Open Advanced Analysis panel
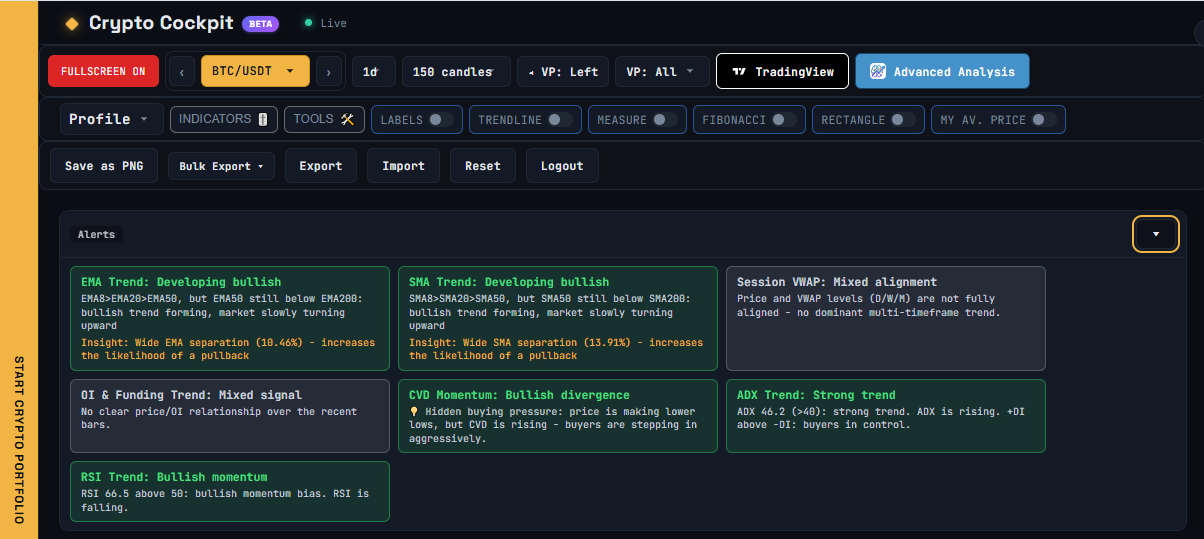Image resolution: width=1204 pixels, height=539 pixels. [x=942, y=72]
